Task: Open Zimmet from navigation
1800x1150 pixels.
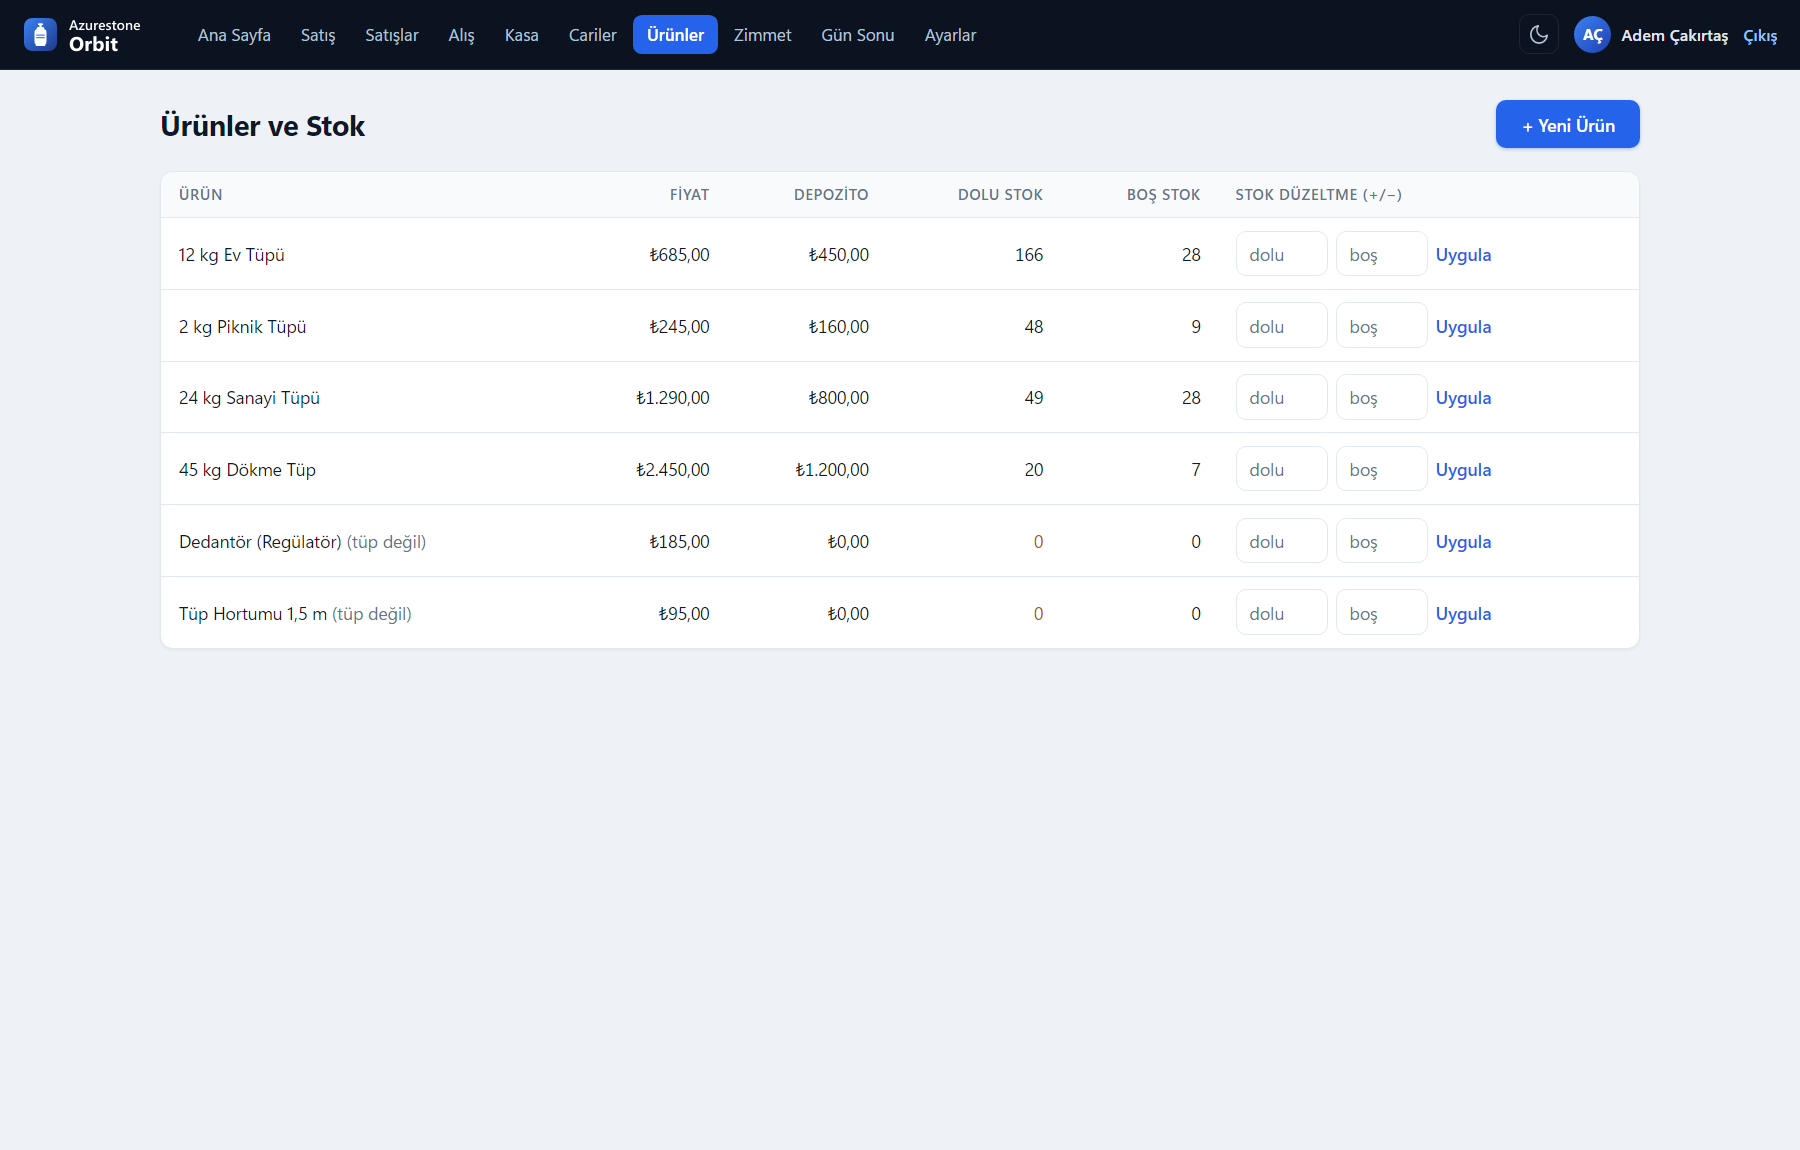Action: point(762,35)
